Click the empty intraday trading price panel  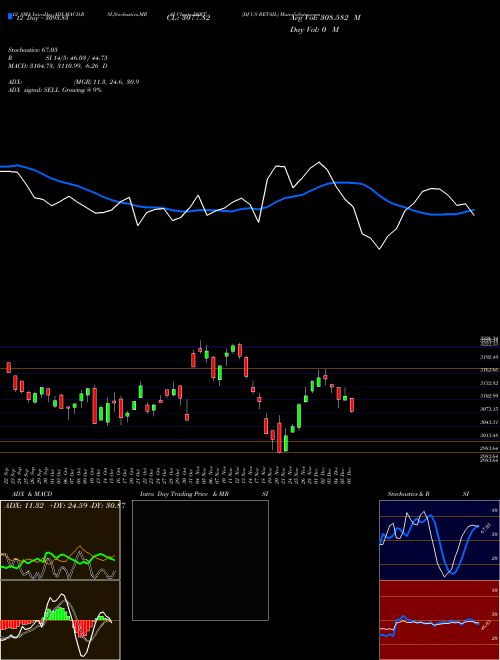(x=200, y=560)
